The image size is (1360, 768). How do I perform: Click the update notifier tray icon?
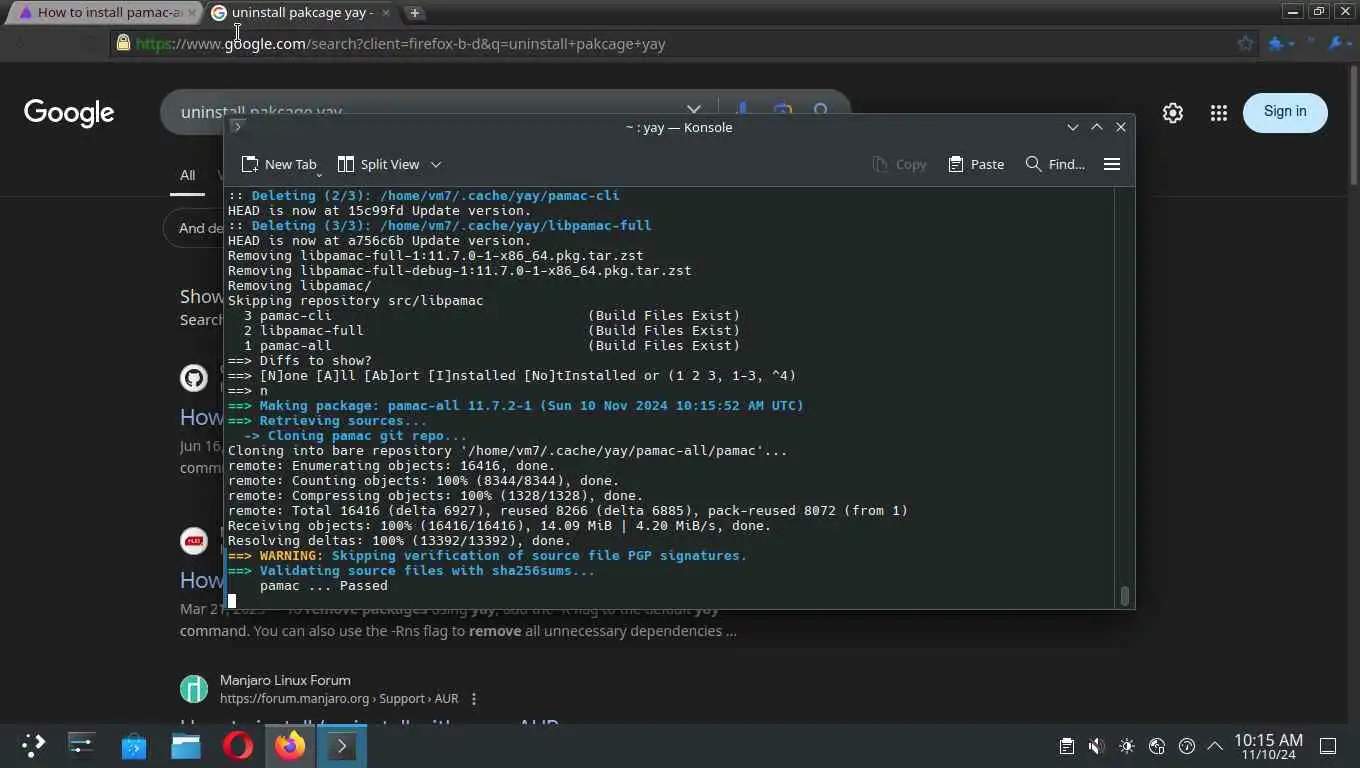(x=1187, y=746)
